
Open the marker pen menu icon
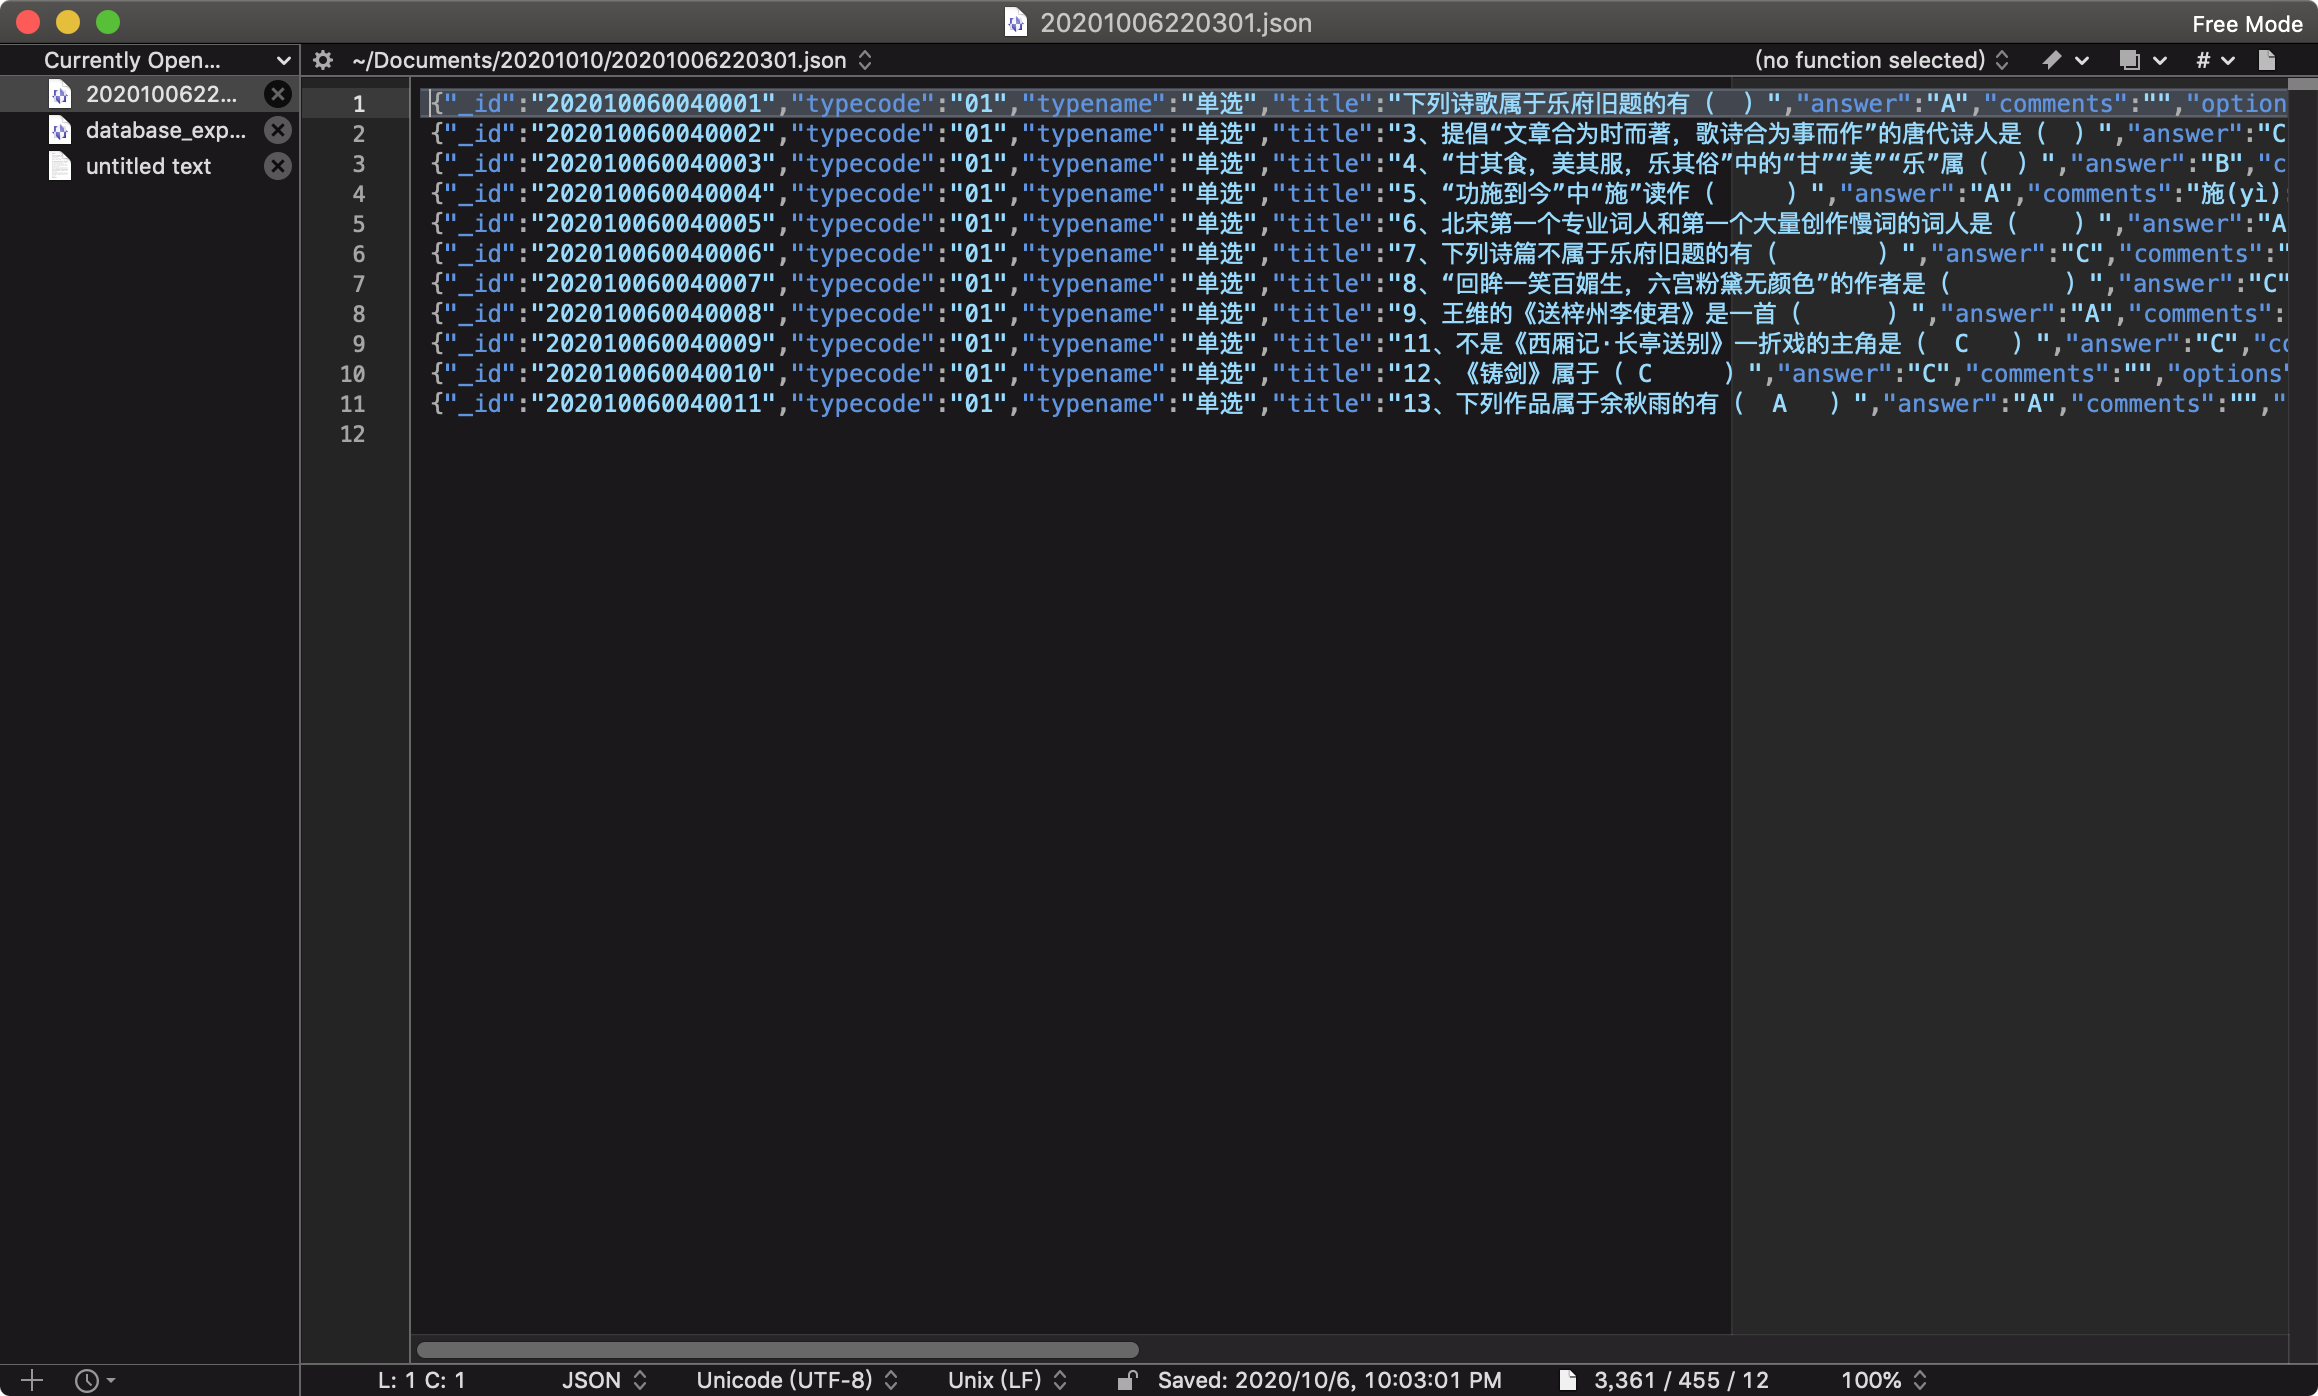[2063, 60]
